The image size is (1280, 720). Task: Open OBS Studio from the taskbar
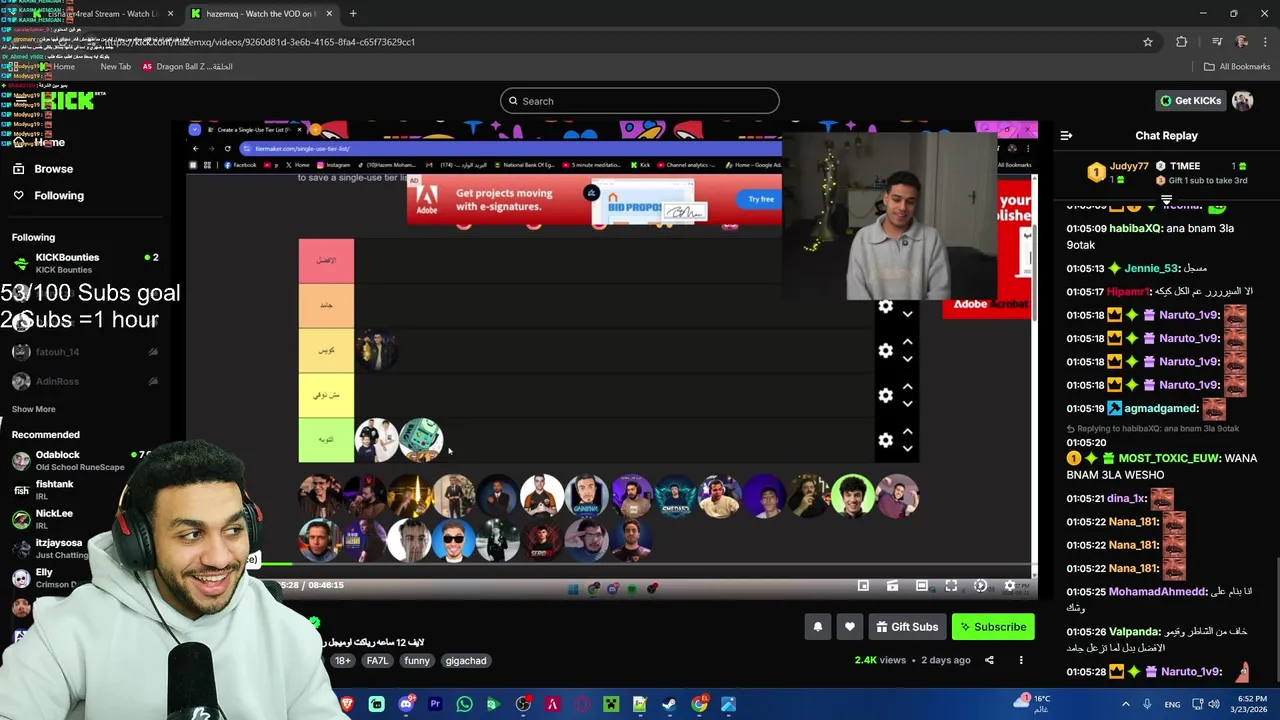tap(522, 704)
